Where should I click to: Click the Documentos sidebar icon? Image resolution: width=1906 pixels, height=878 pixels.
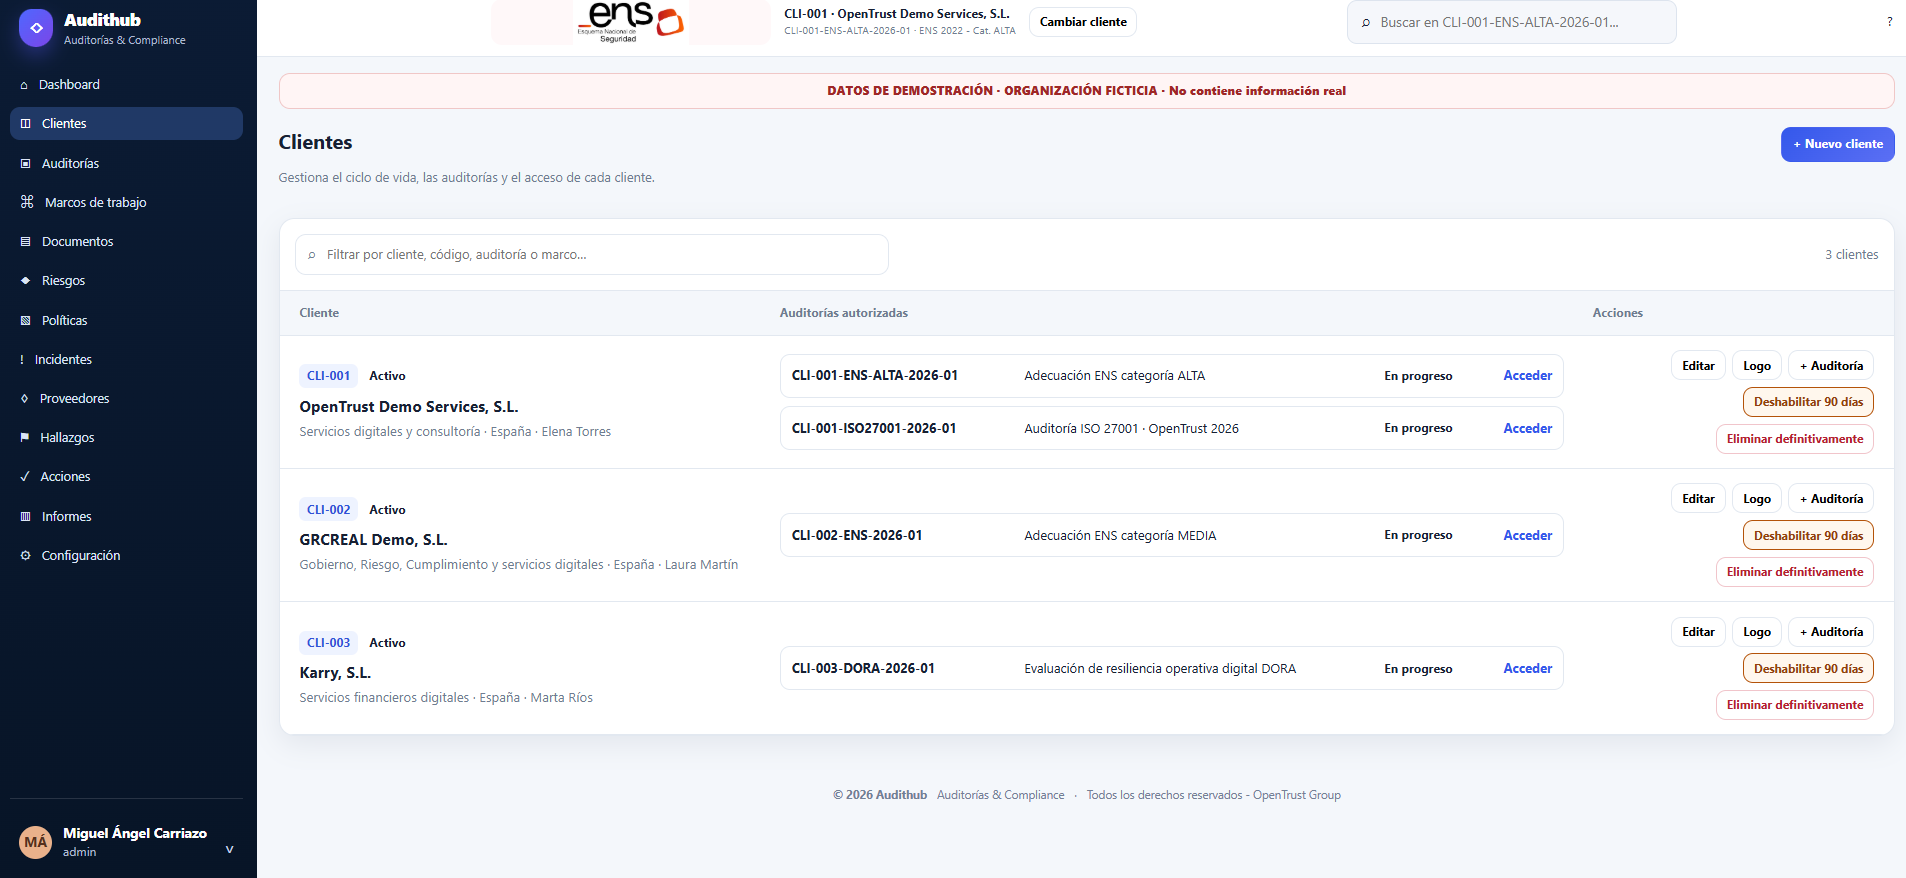pos(26,242)
